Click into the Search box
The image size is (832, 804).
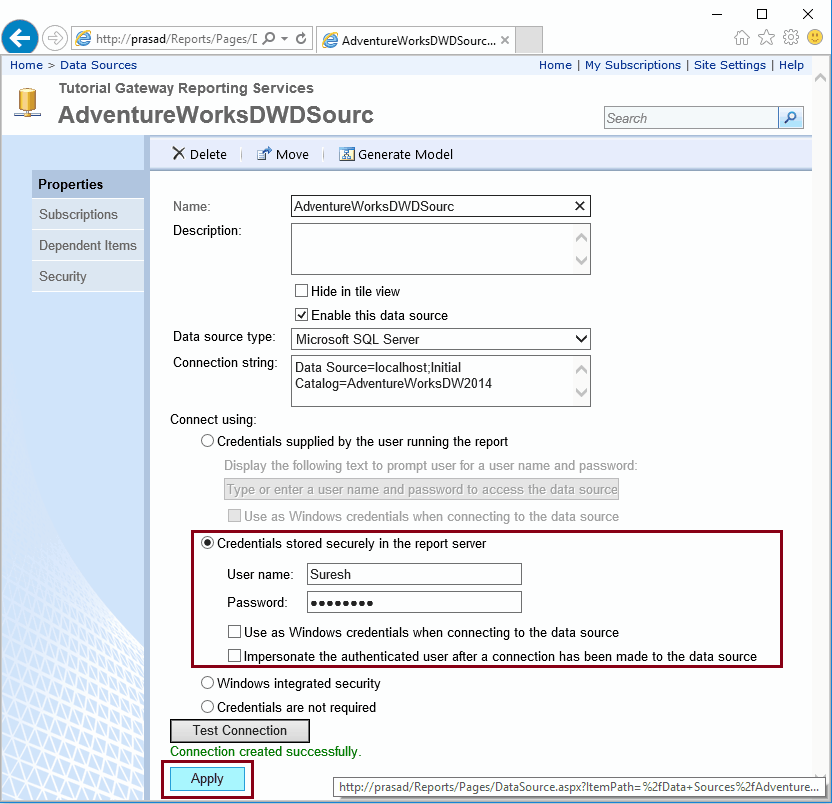coord(691,118)
